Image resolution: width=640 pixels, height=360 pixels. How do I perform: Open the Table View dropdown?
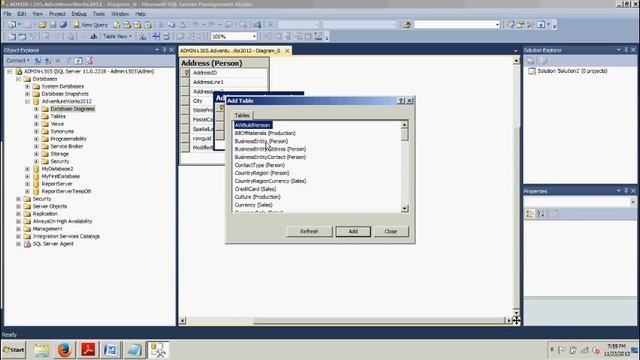[117, 37]
